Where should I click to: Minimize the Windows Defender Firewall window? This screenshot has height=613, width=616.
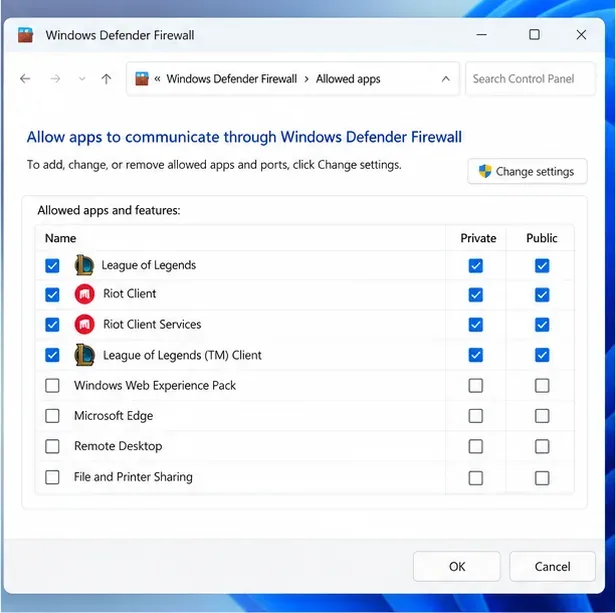pos(481,35)
